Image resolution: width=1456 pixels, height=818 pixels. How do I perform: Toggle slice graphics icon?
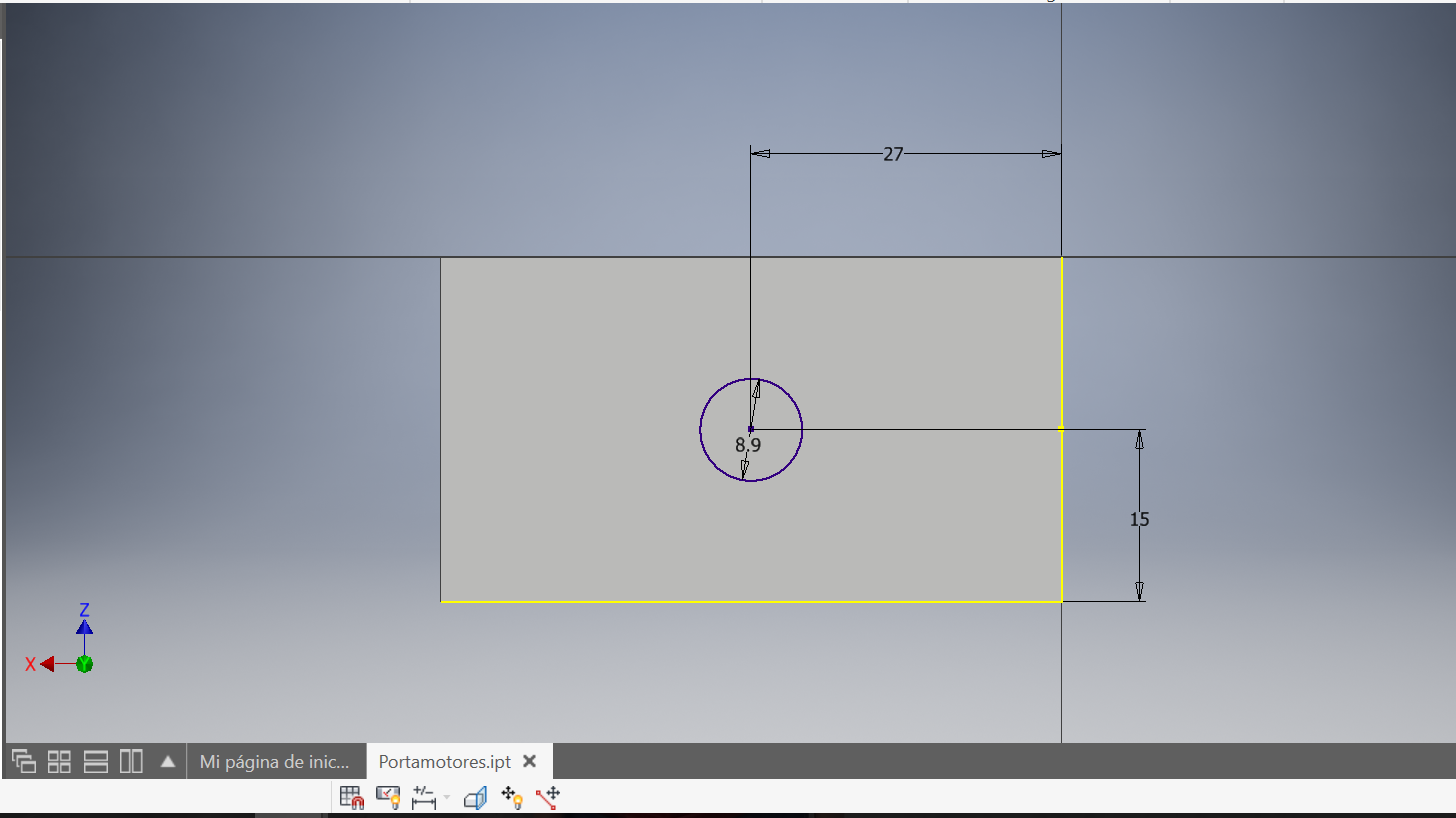point(475,797)
